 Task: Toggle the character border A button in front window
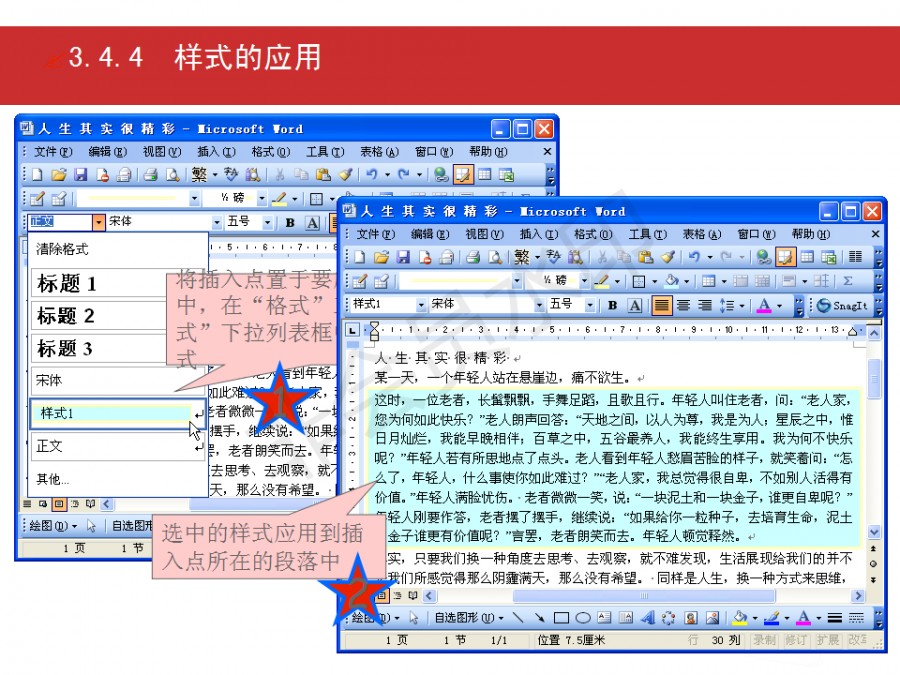click(x=634, y=305)
